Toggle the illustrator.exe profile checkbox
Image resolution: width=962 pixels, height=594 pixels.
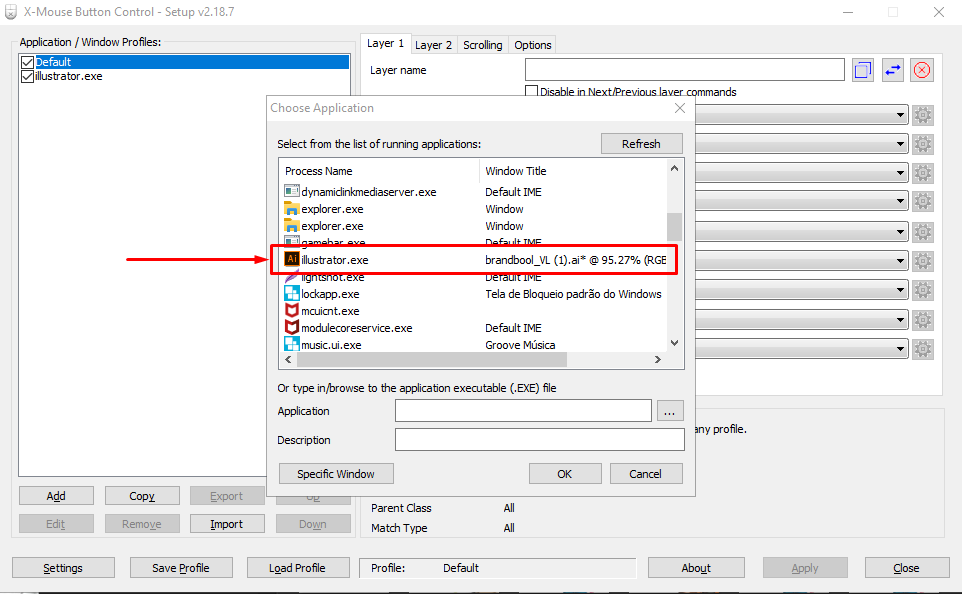(x=27, y=76)
